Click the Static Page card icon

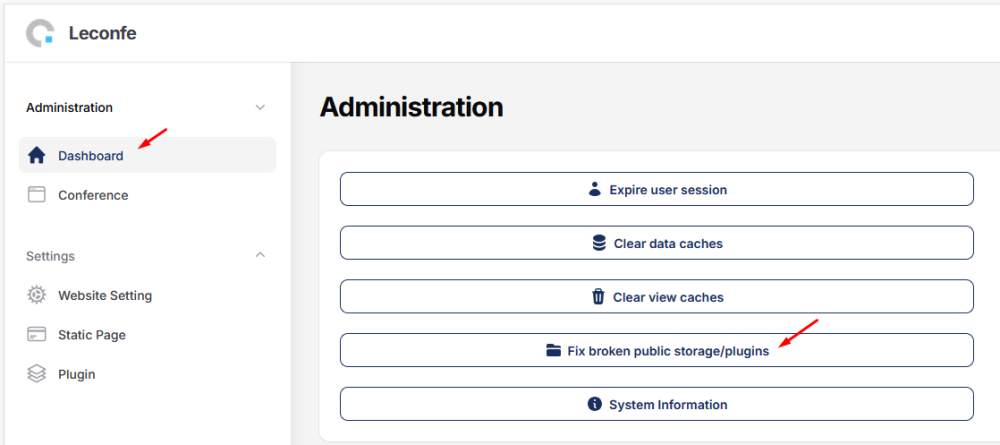(x=37, y=335)
